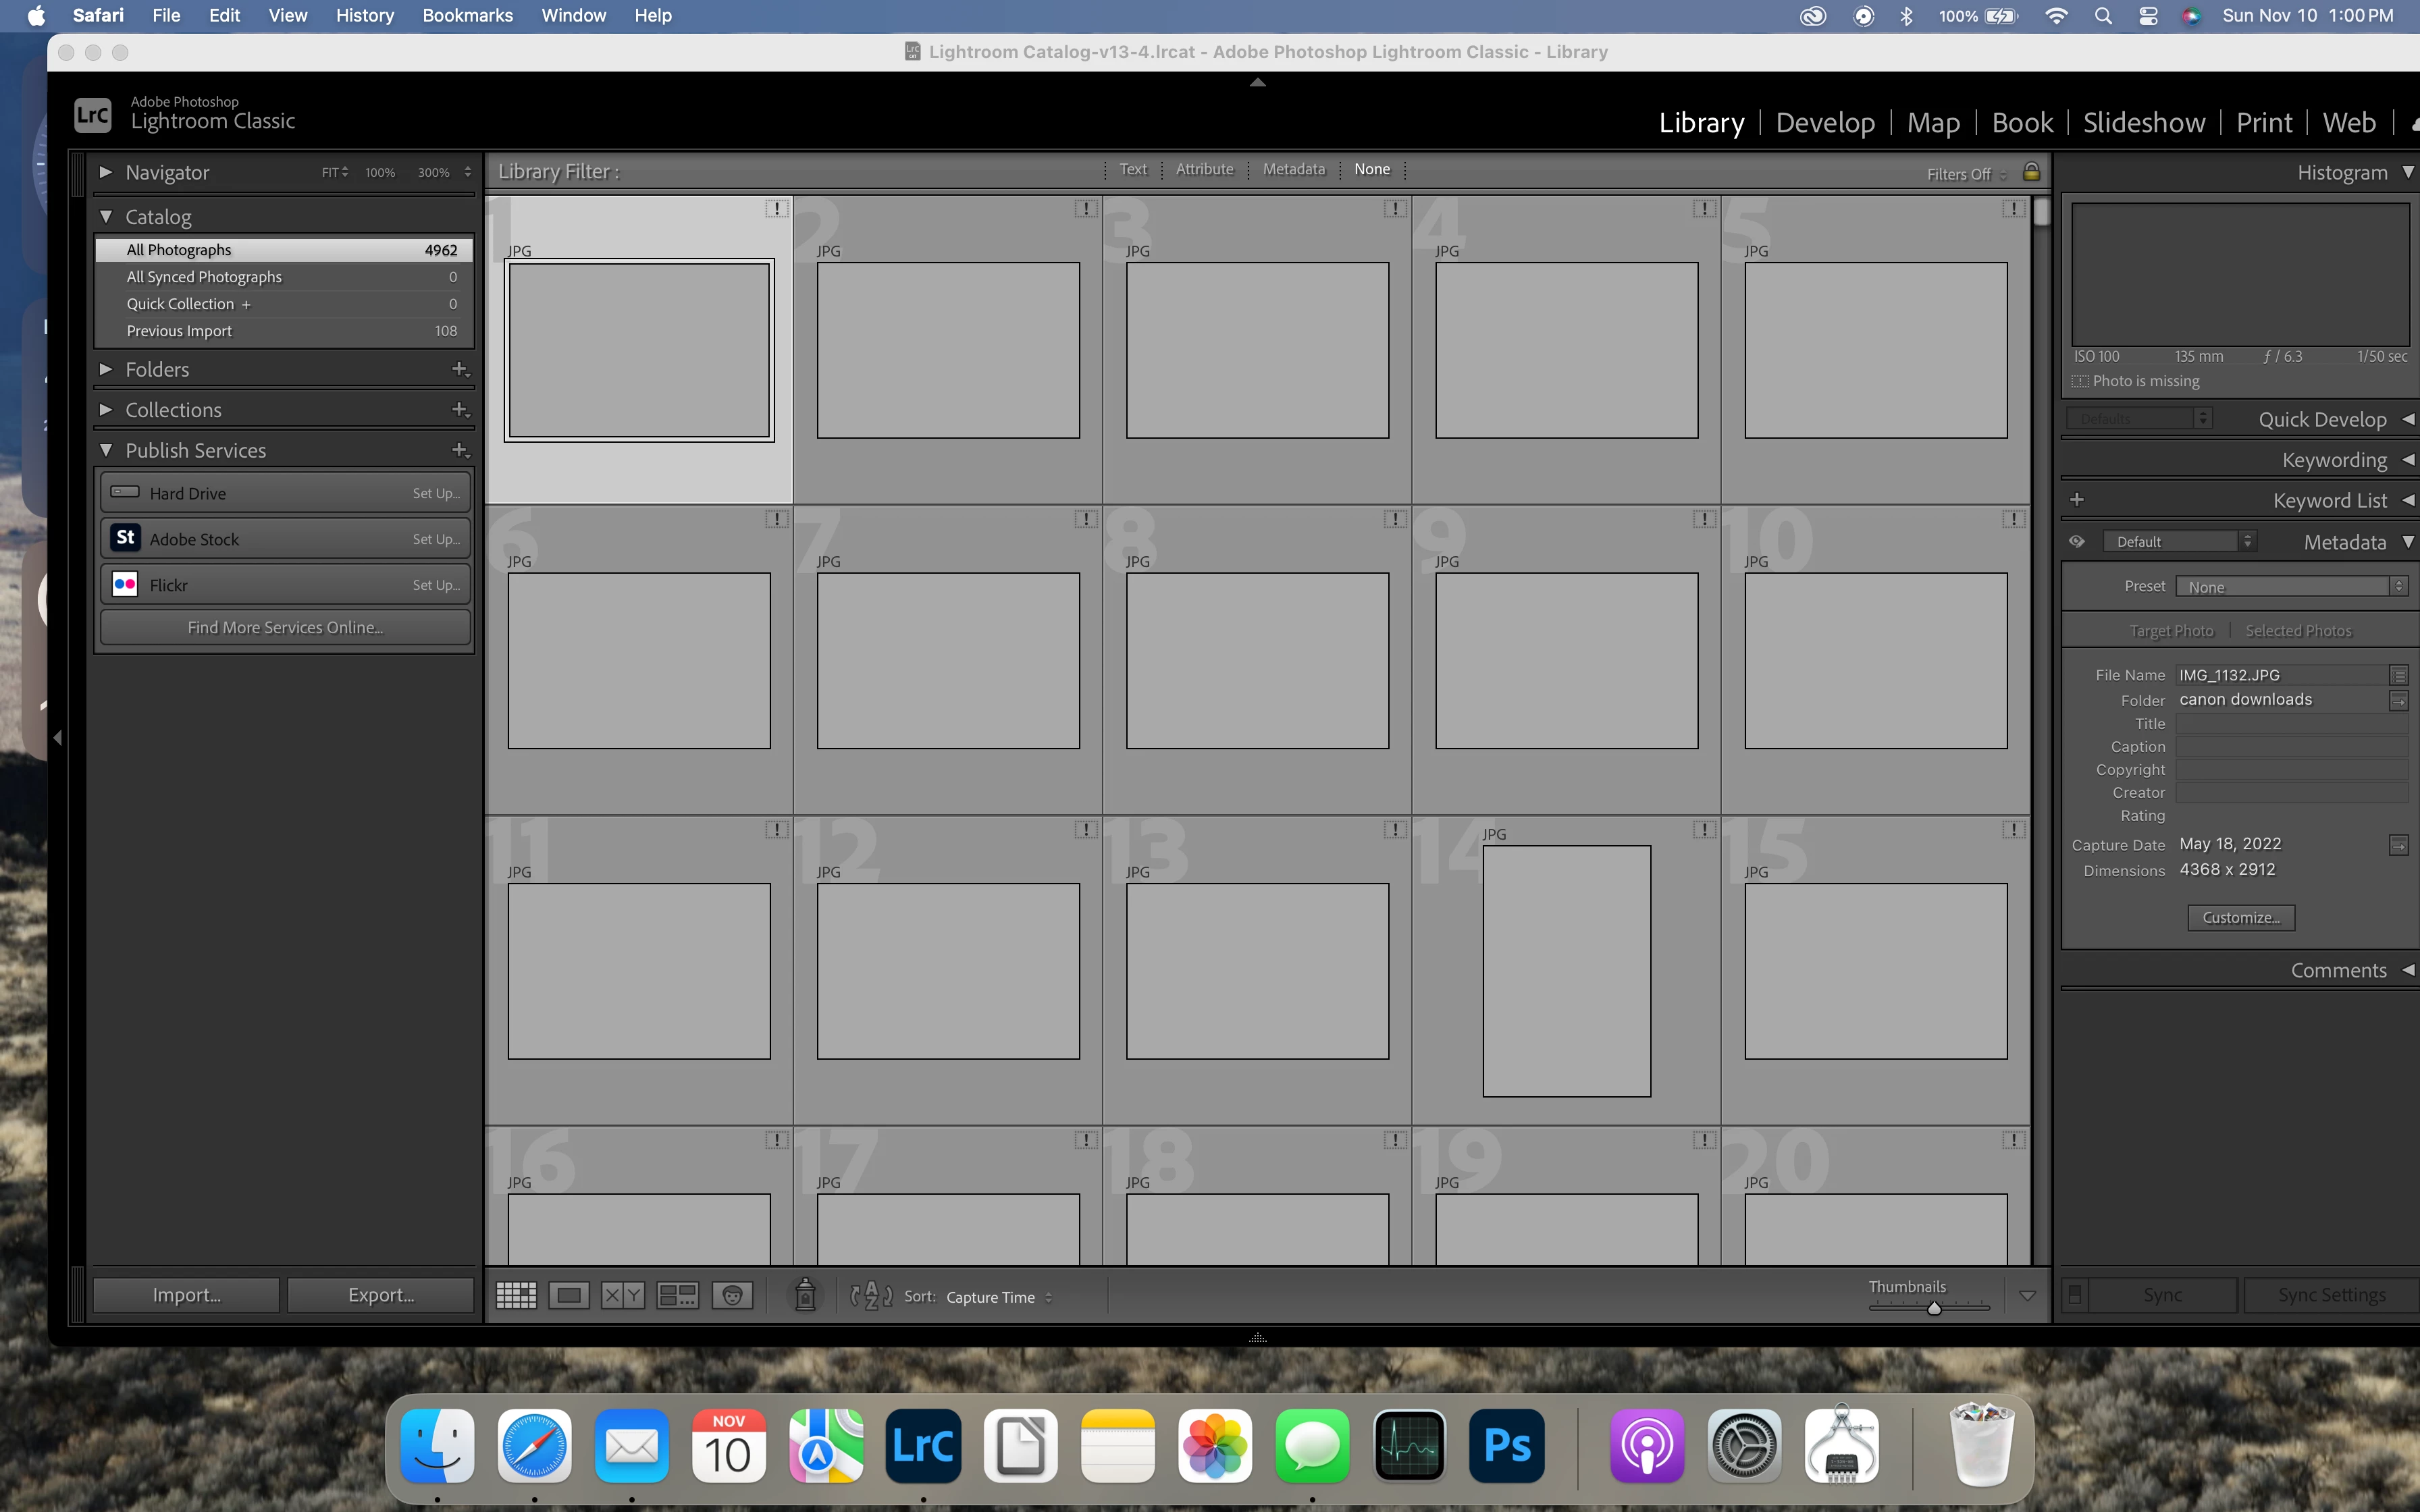Switch to Grid view icon

point(516,1295)
